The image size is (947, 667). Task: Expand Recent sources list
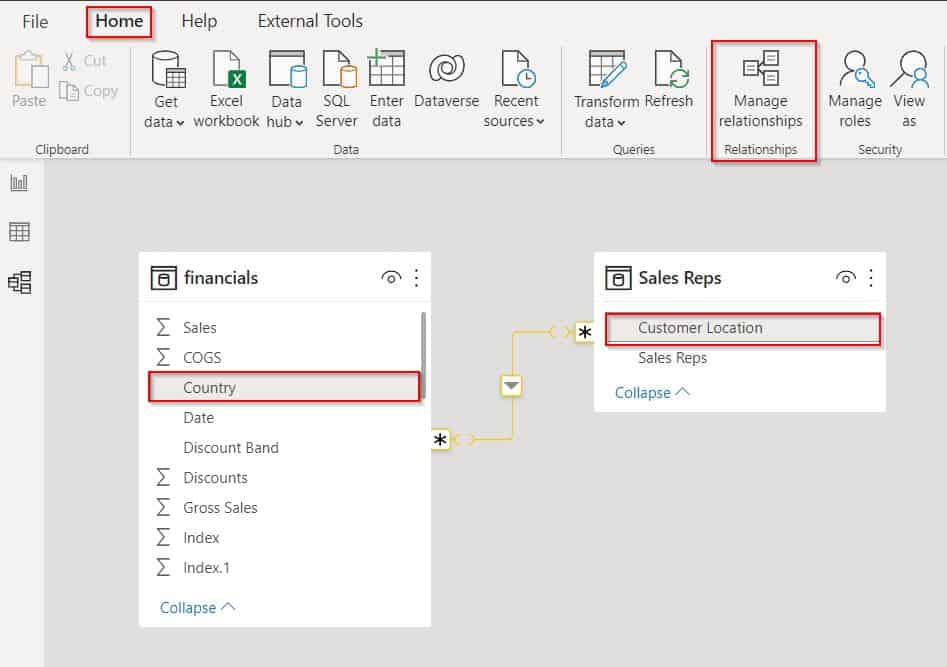click(x=515, y=89)
